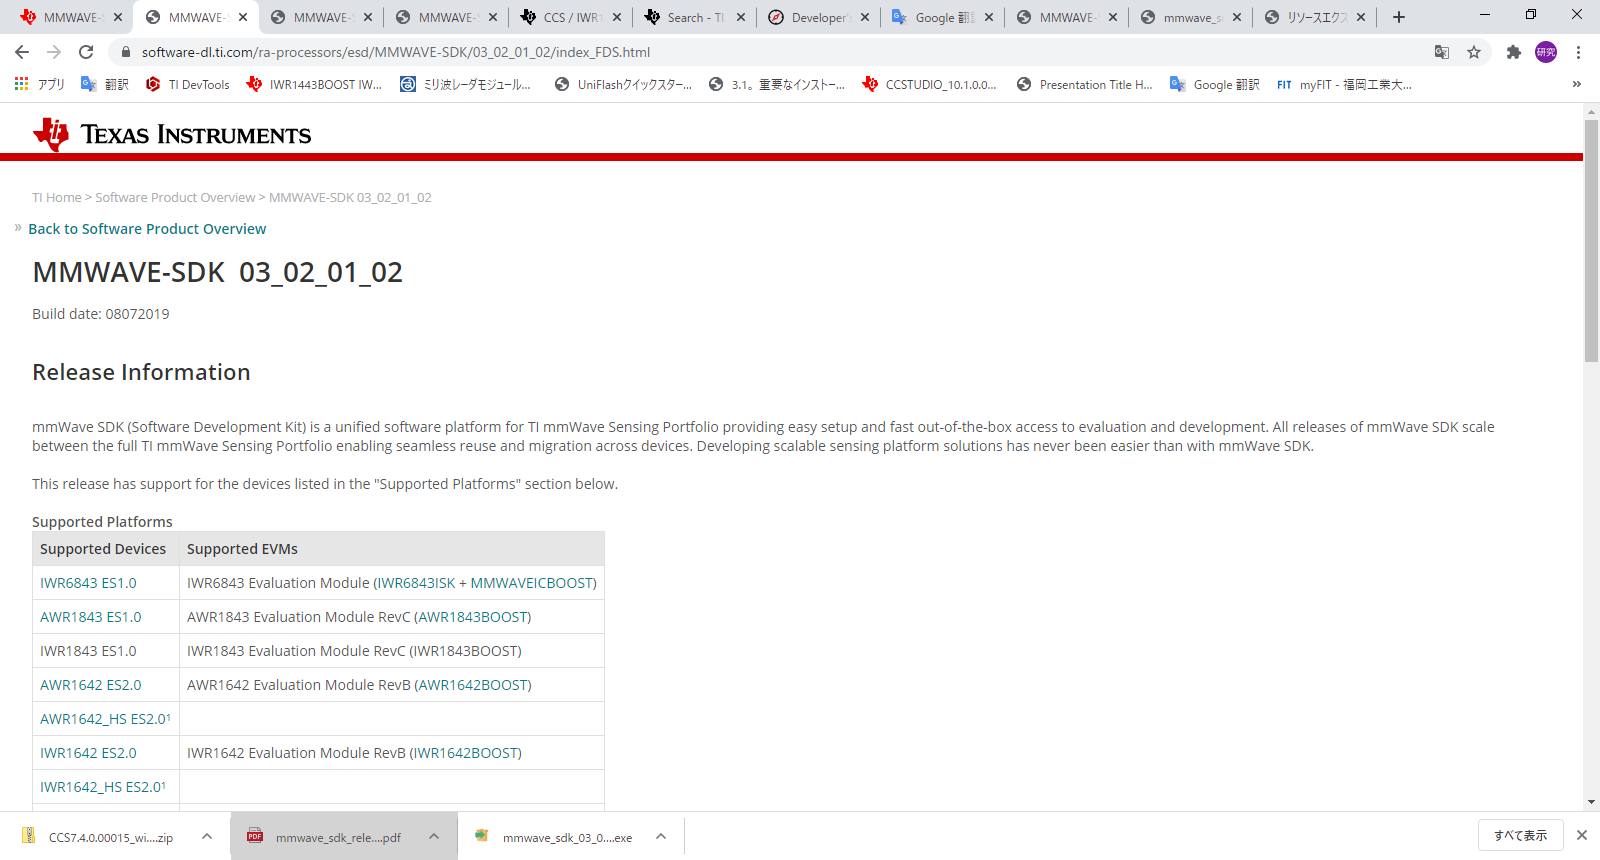Follow the AWR1843BOOST EVM link
Screen dimensions: 1600x860
(x=472, y=617)
